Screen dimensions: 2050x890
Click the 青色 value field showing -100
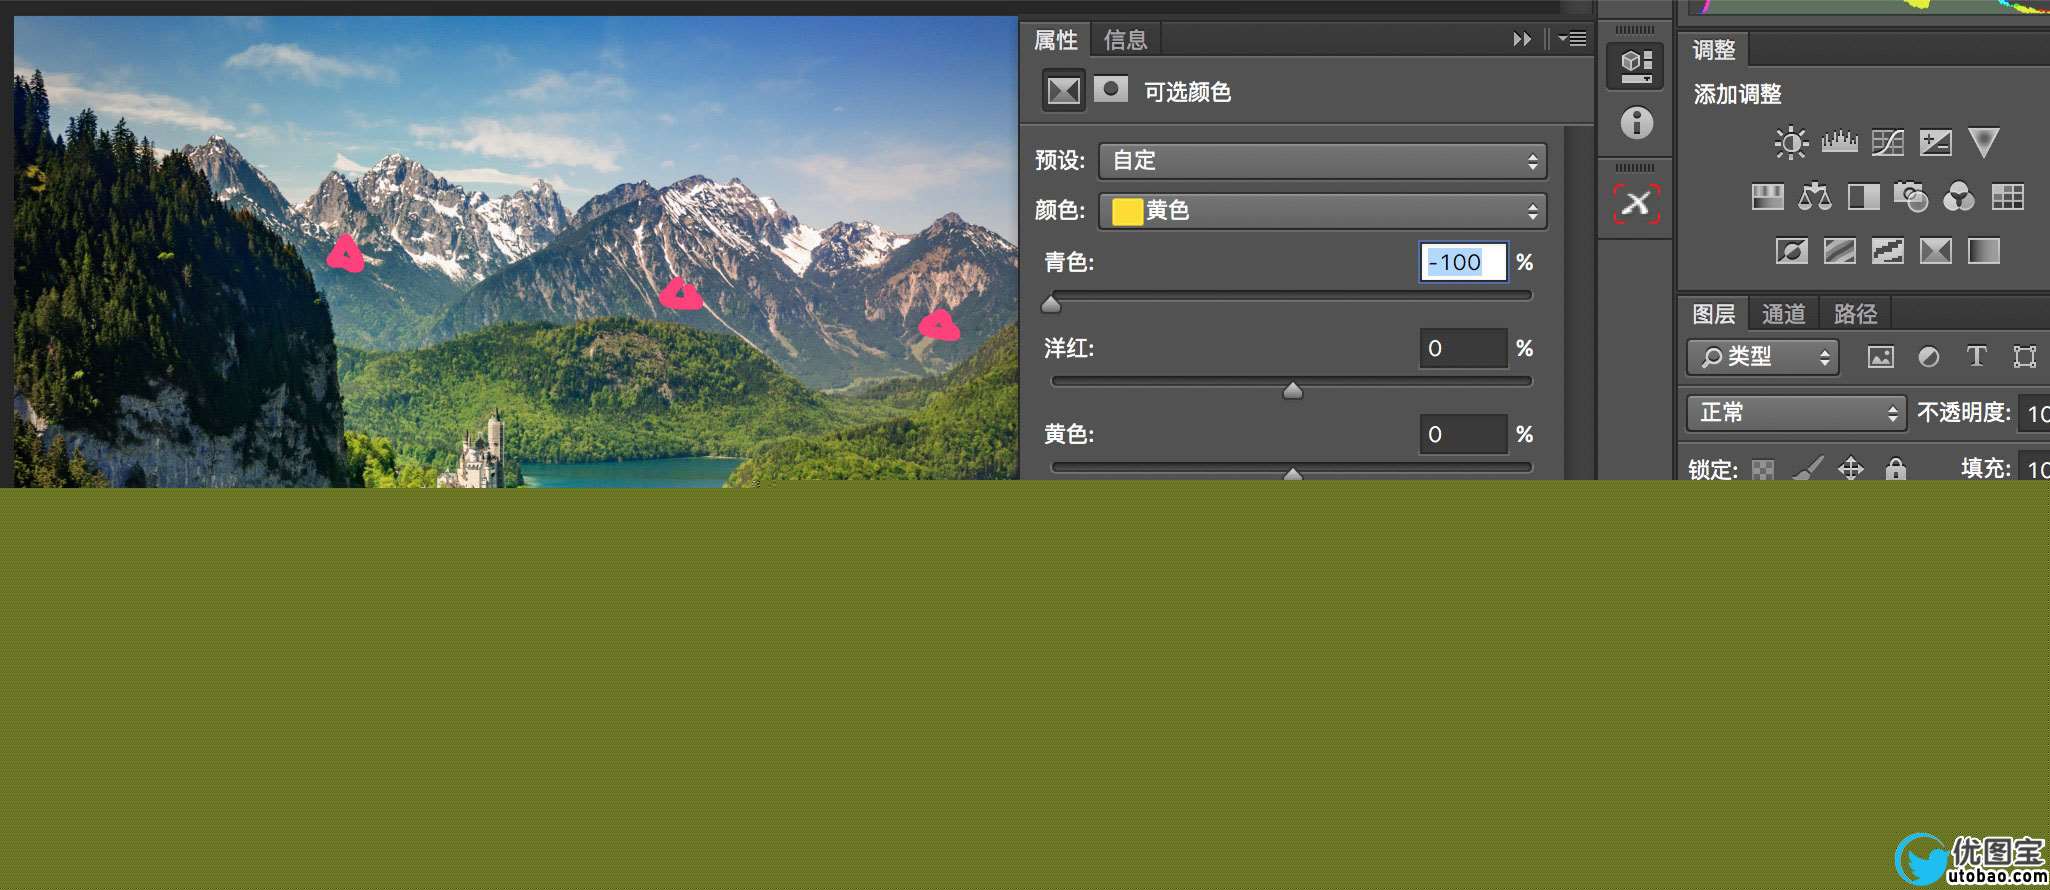pyautogui.click(x=1463, y=262)
